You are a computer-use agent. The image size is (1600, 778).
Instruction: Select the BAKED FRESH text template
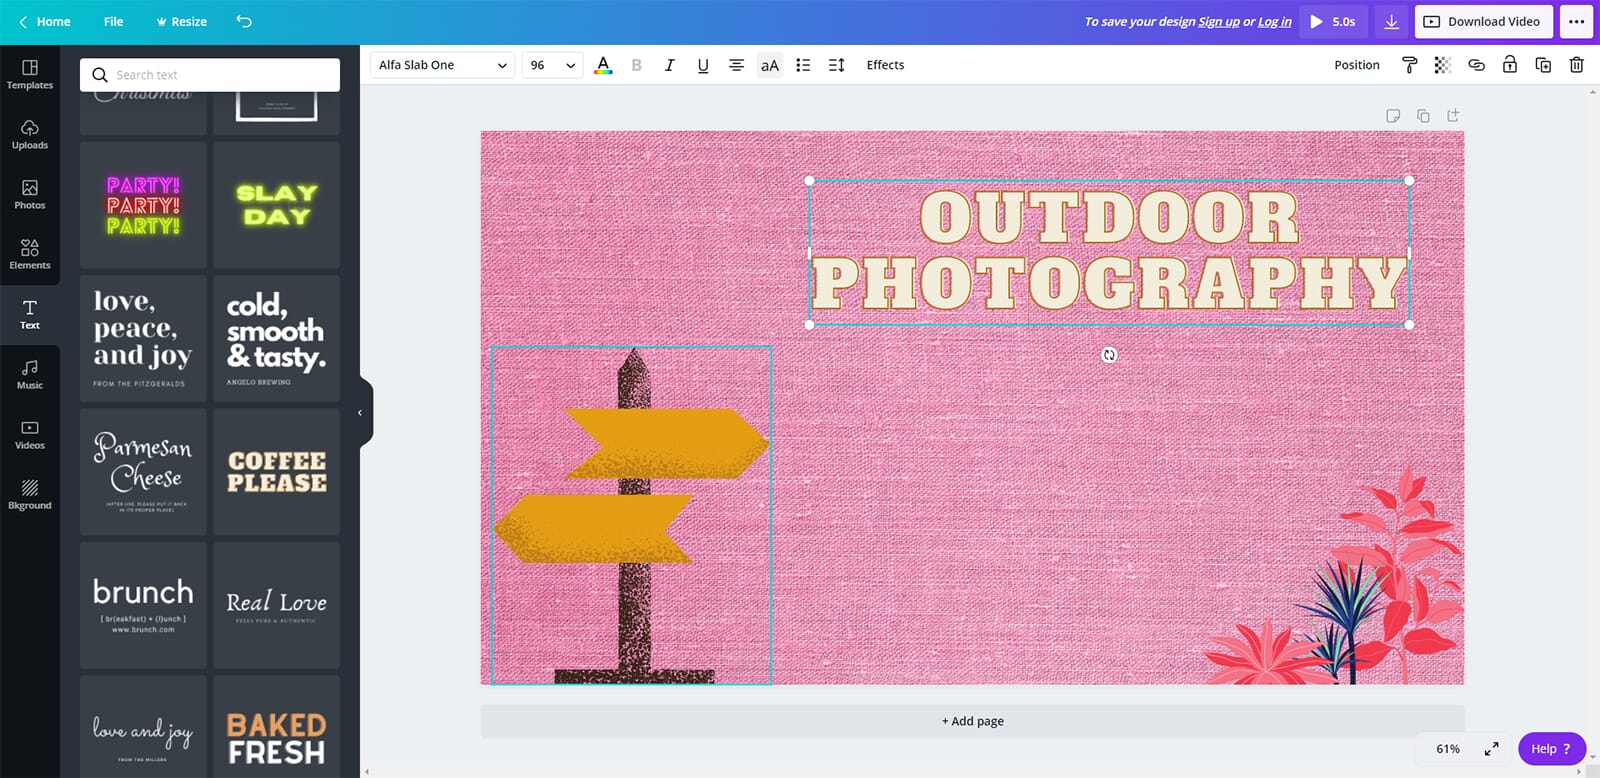(x=277, y=727)
